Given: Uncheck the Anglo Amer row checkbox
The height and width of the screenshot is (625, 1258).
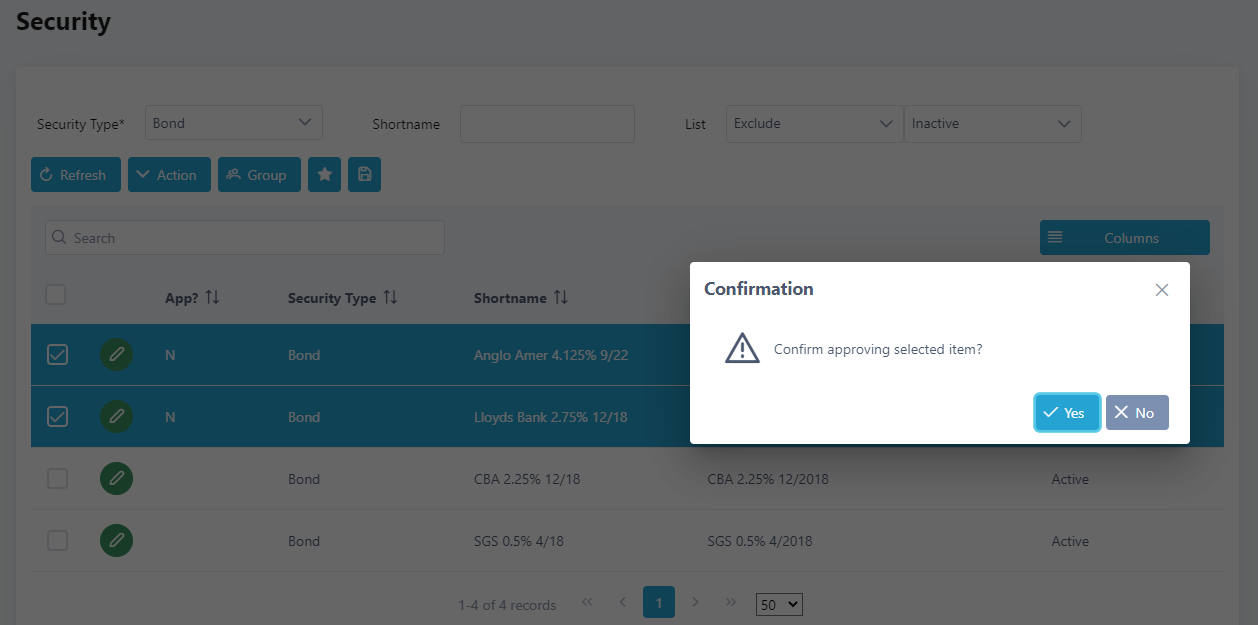Looking at the screenshot, I should click(58, 355).
